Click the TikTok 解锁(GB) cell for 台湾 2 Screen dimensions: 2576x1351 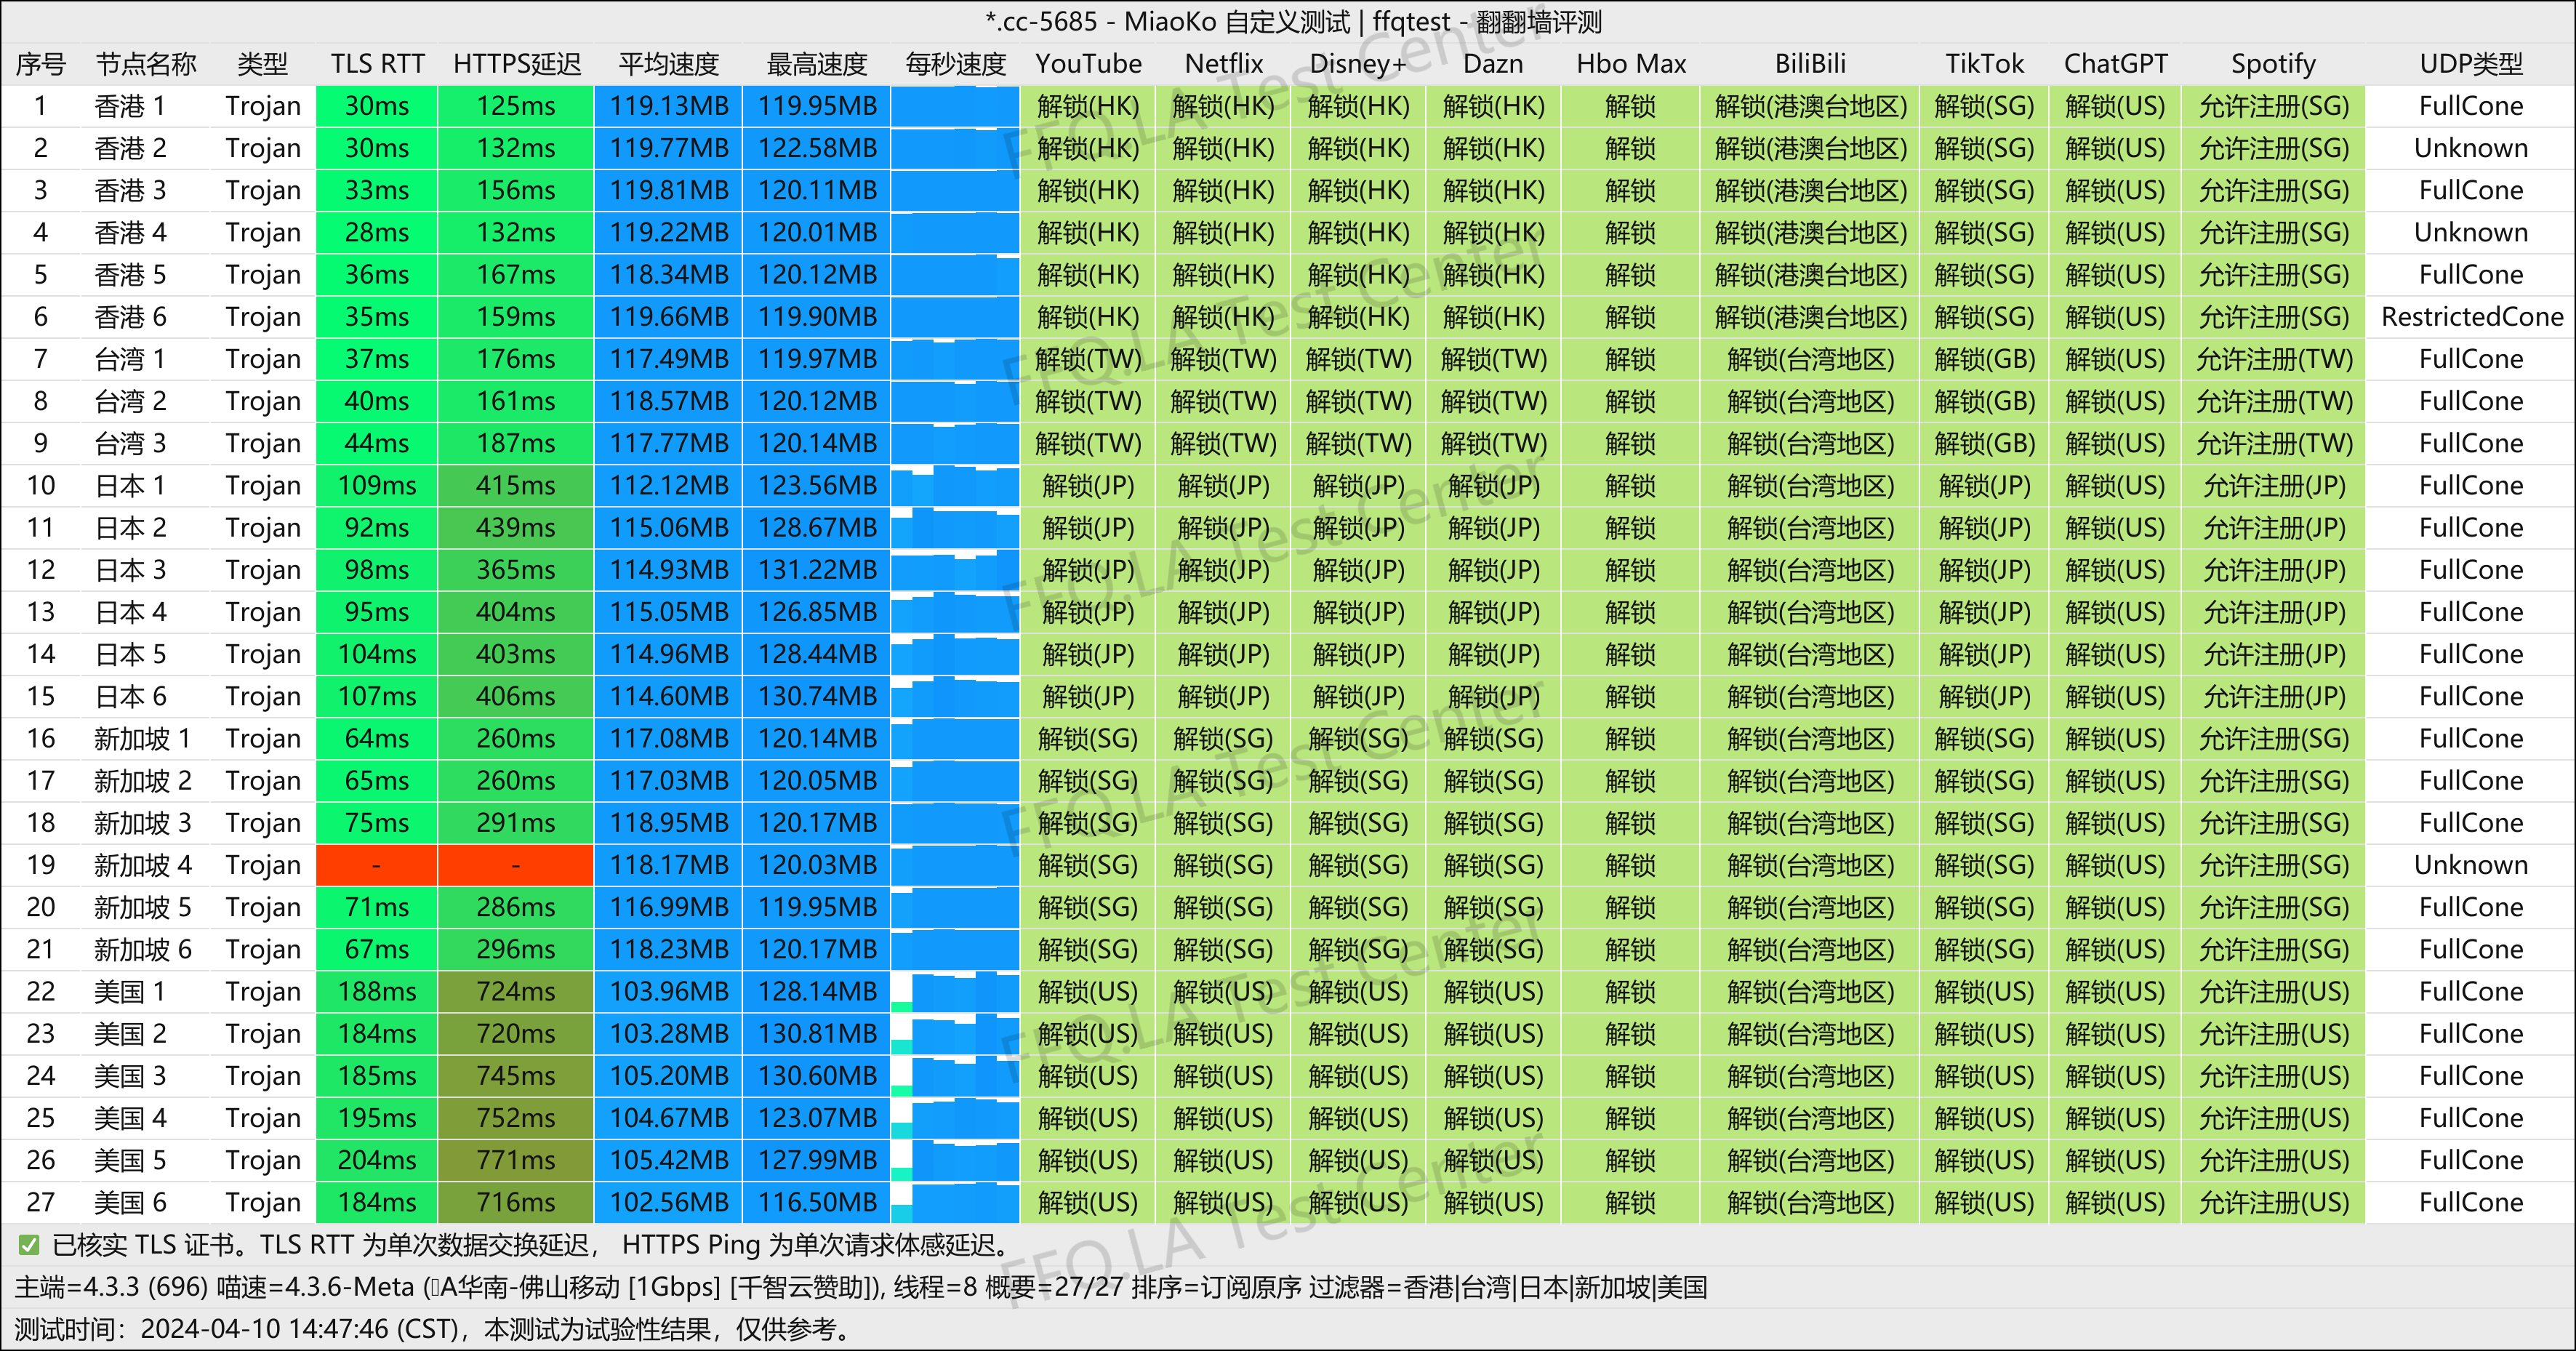pos(1984,401)
